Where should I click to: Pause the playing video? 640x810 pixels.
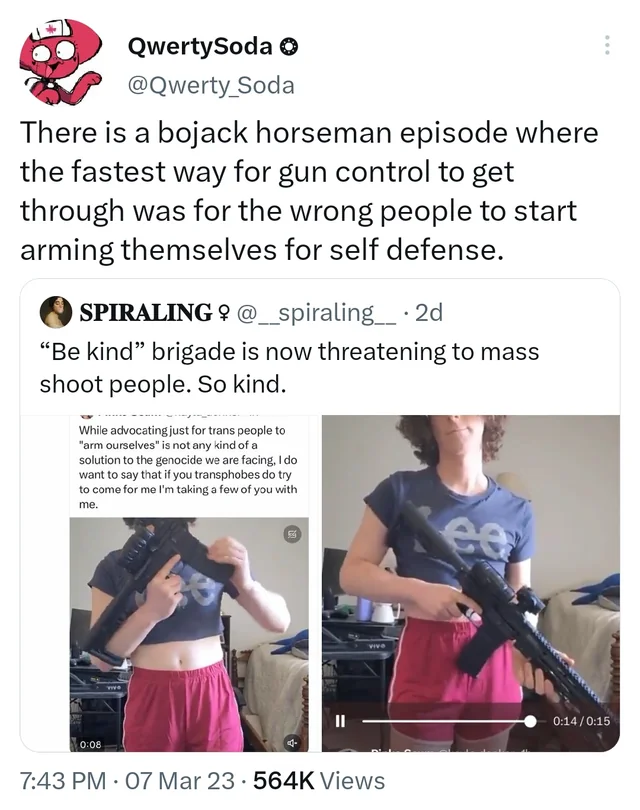(x=340, y=721)
